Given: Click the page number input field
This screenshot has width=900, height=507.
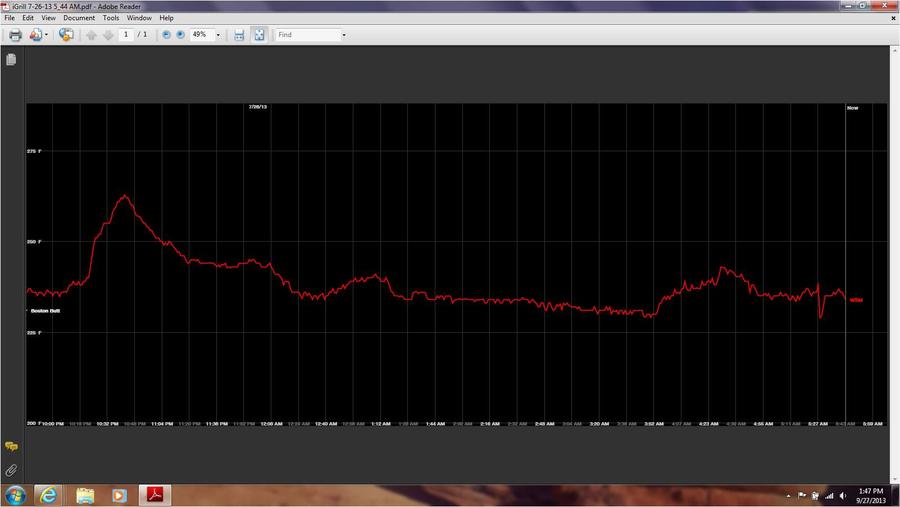Looking at the screenshot, I should point(126,35).
